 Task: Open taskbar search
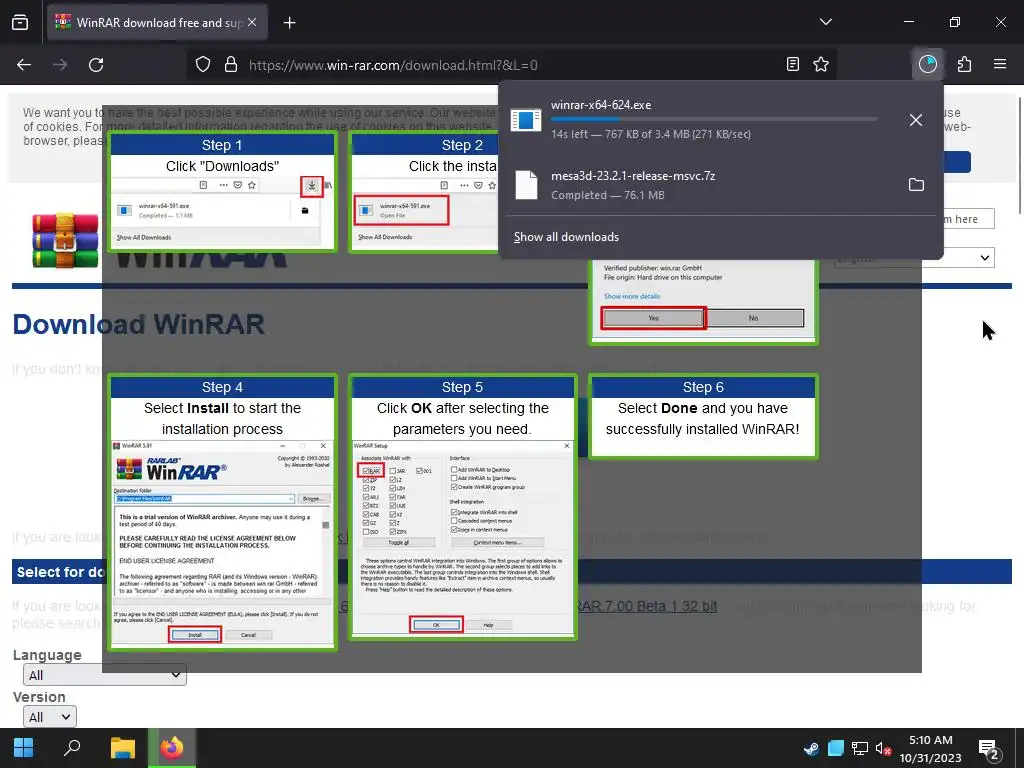[72, 748]
